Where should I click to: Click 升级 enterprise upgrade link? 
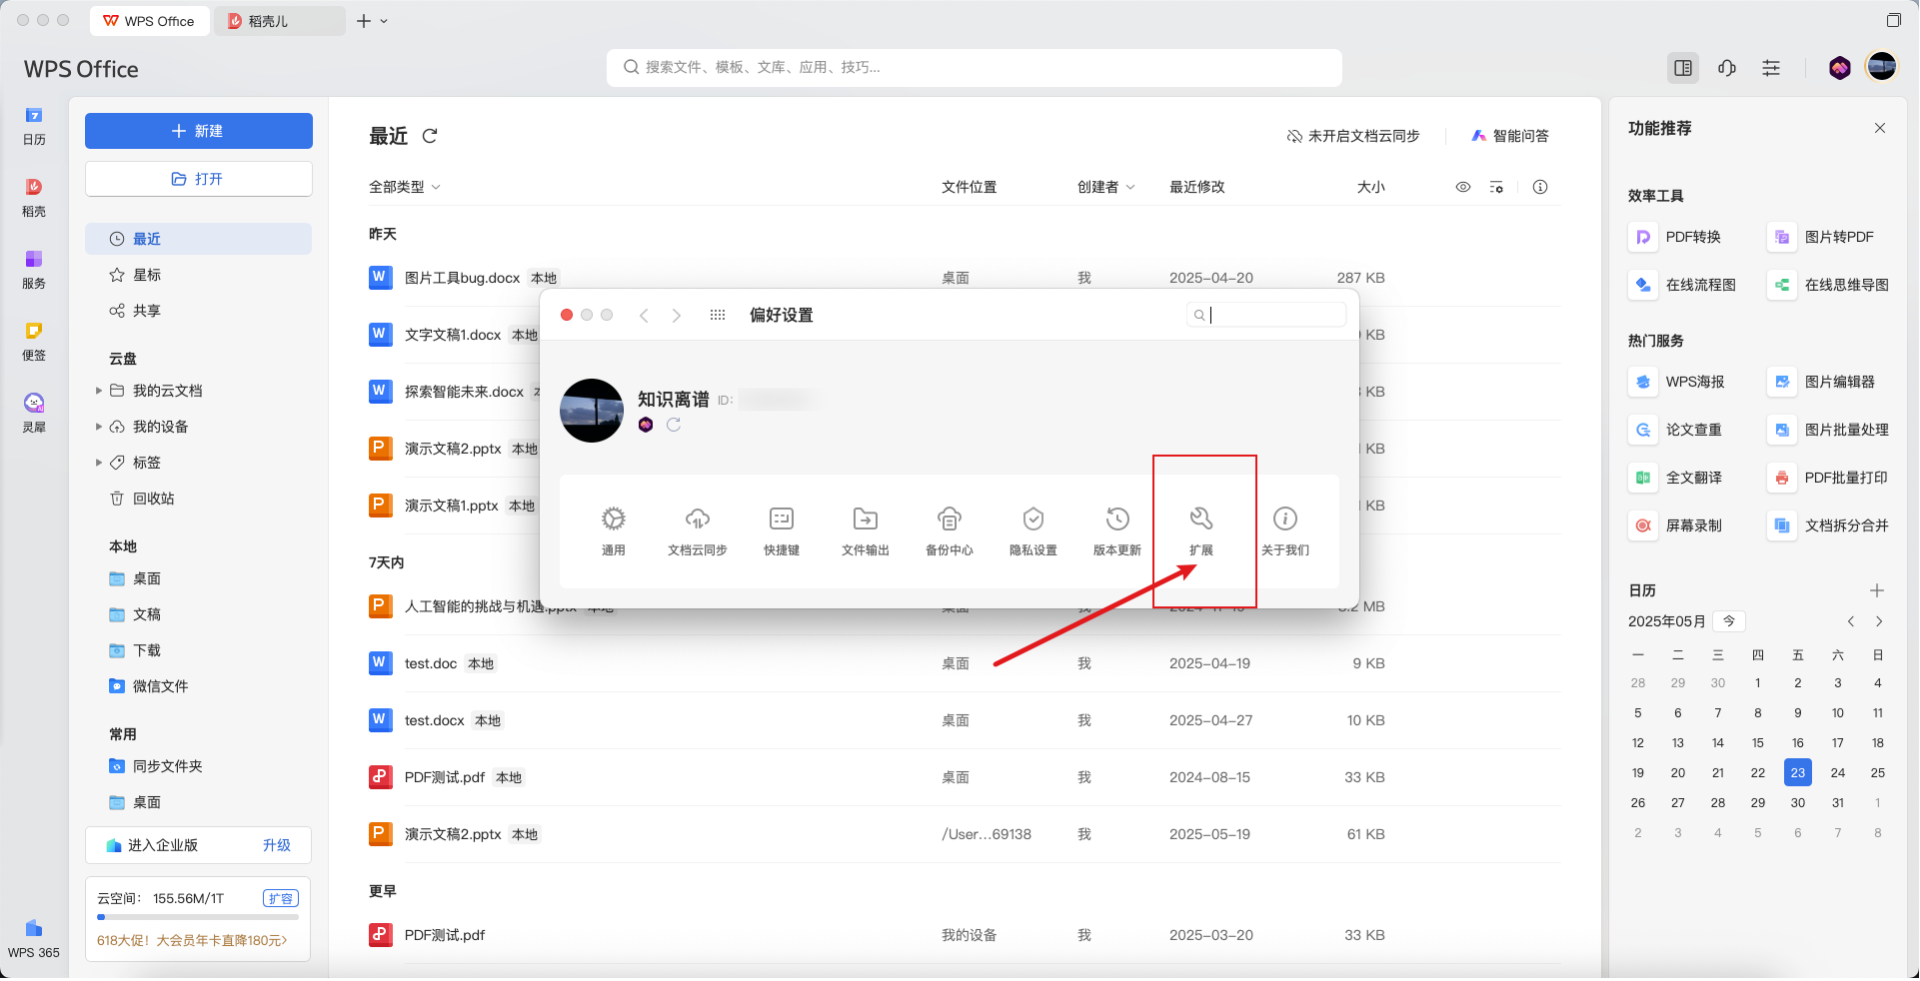(x=277, y=846)
